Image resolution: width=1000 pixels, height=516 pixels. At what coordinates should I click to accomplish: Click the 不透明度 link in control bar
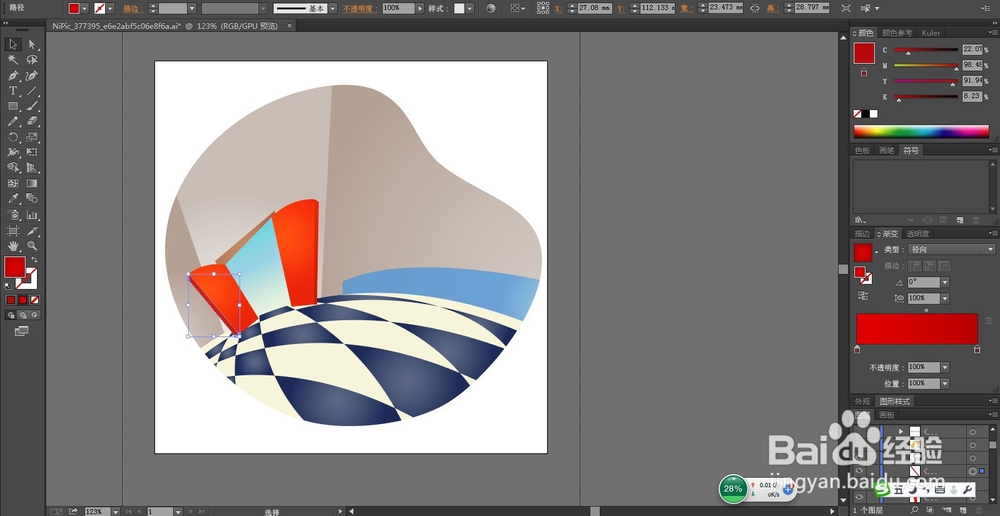[x=360, y=9]
